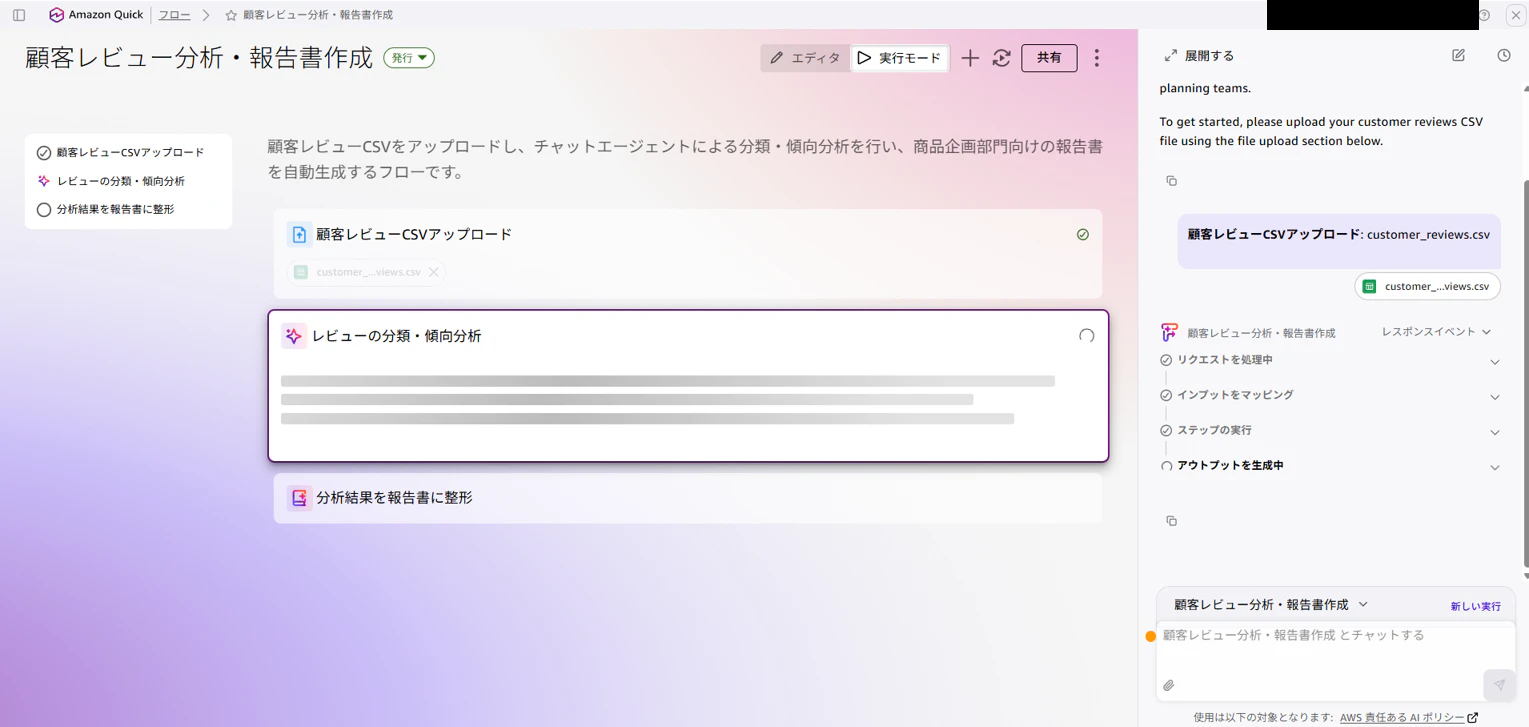This screenshot has width=1529, height=727.
Task: Open the 発行 dropdown
Action: click(409, 58)
